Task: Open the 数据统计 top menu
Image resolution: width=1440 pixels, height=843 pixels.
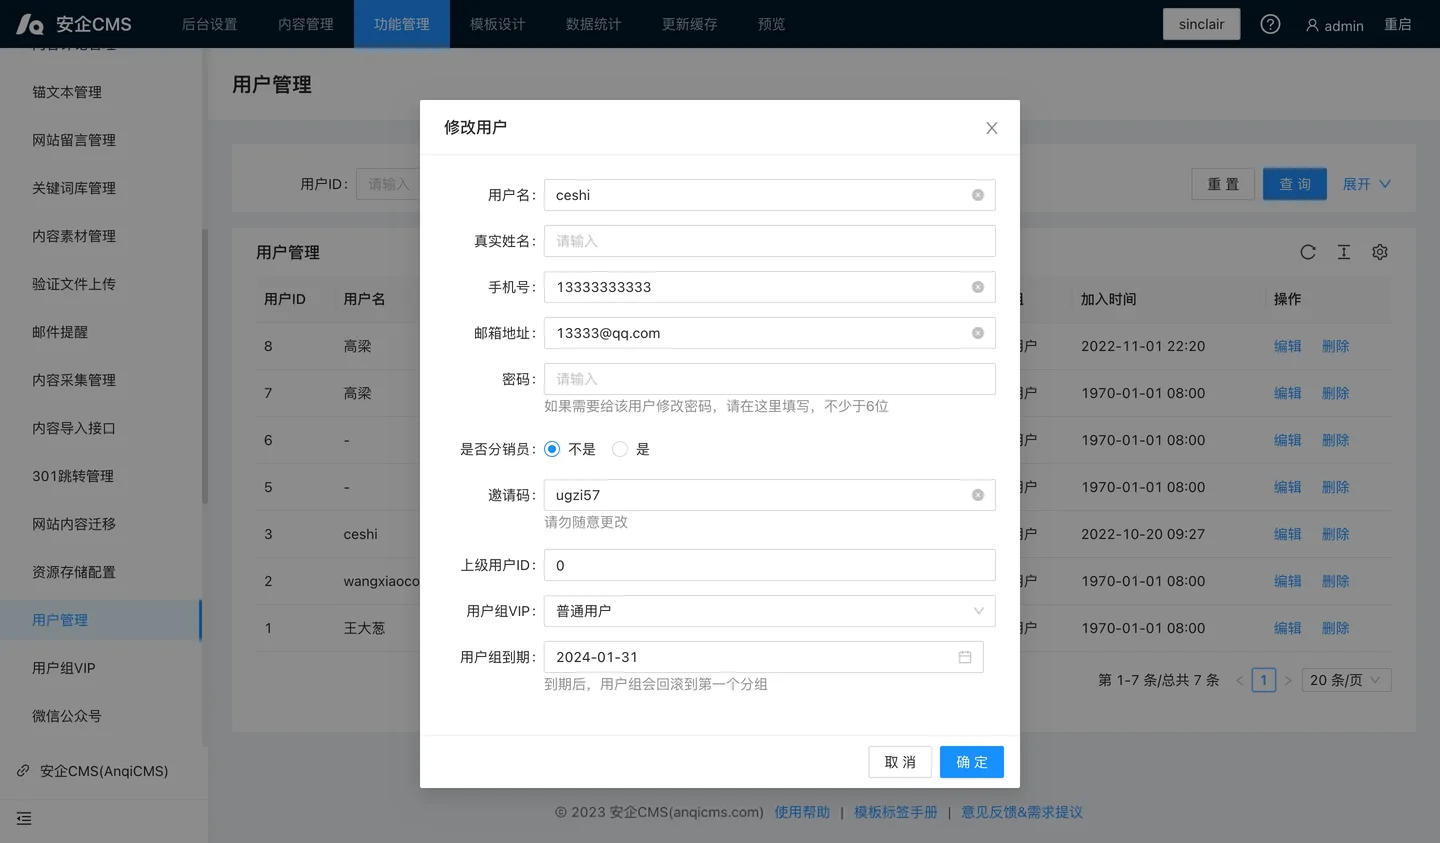Action: pos(594,24)
